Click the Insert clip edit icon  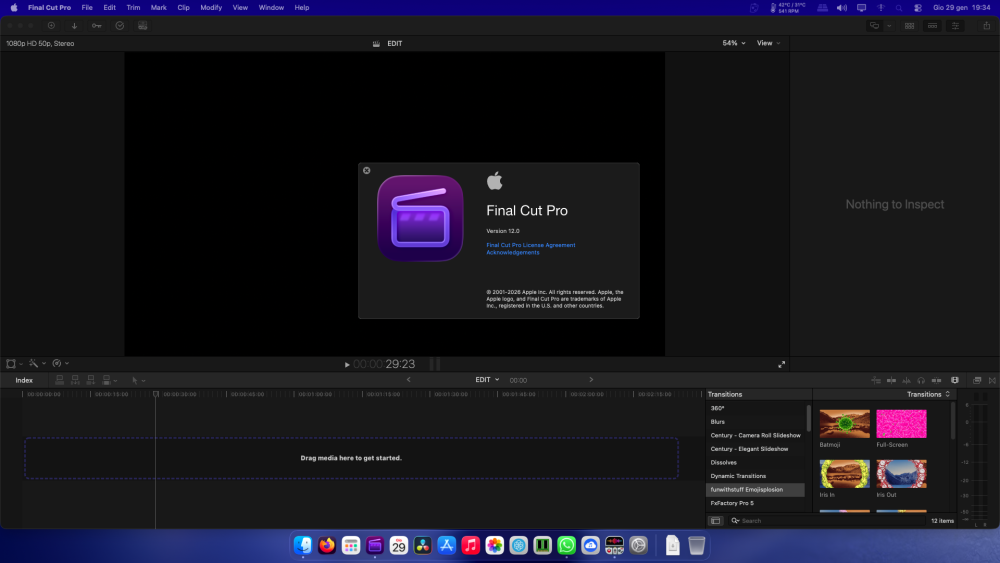pos(75,380)
